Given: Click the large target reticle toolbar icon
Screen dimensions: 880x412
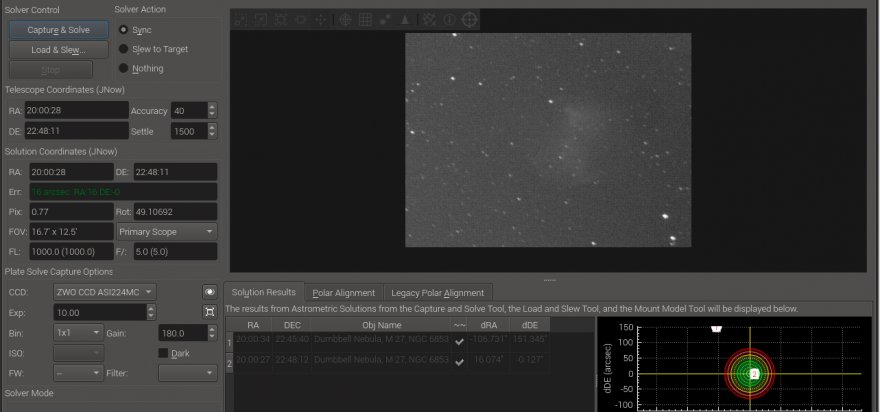Looking at the screenshot, I should (469, 19).
